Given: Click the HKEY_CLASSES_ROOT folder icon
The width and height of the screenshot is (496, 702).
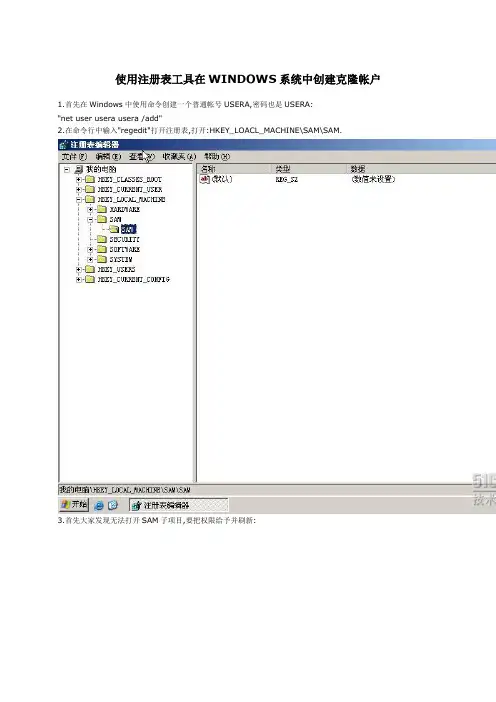Looking at the screenshot, I should pyautogui.click(x=90, y=180).
